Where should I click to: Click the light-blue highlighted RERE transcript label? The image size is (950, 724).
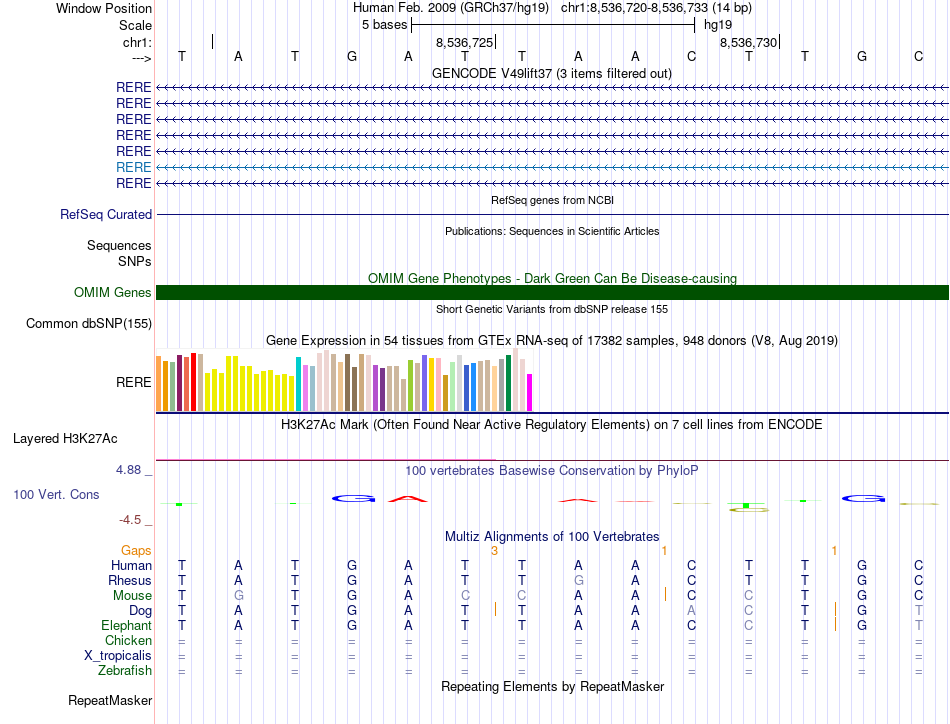134,167
